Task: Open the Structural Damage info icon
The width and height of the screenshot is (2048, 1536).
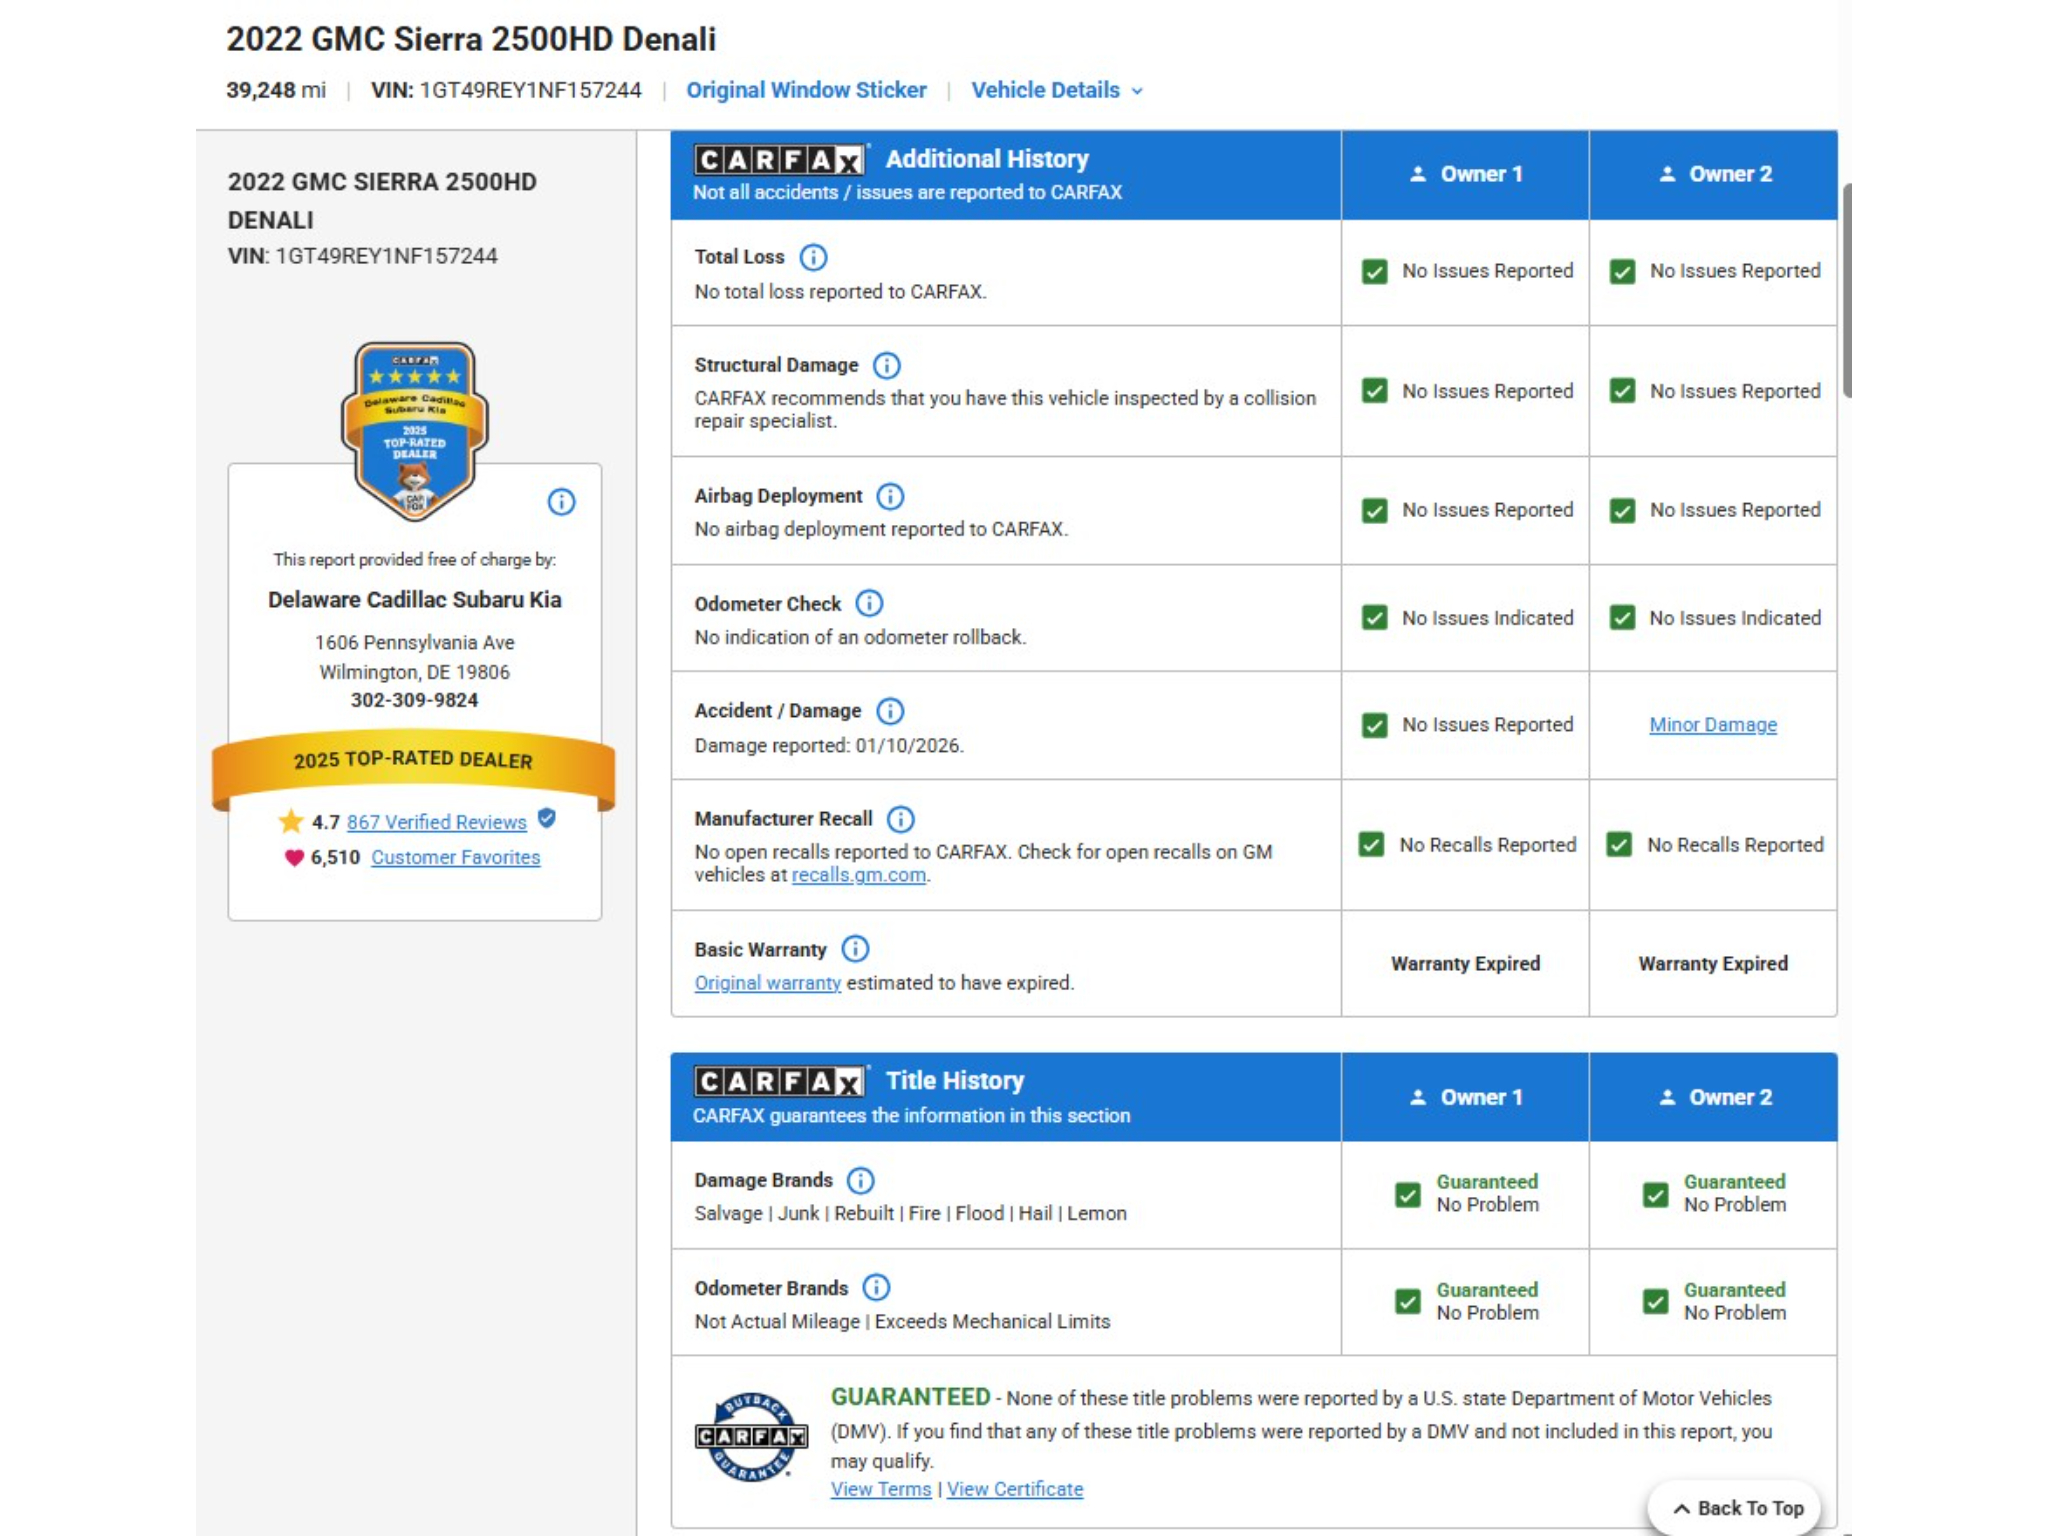Action: pyautogui.click(x=886, y=365)
